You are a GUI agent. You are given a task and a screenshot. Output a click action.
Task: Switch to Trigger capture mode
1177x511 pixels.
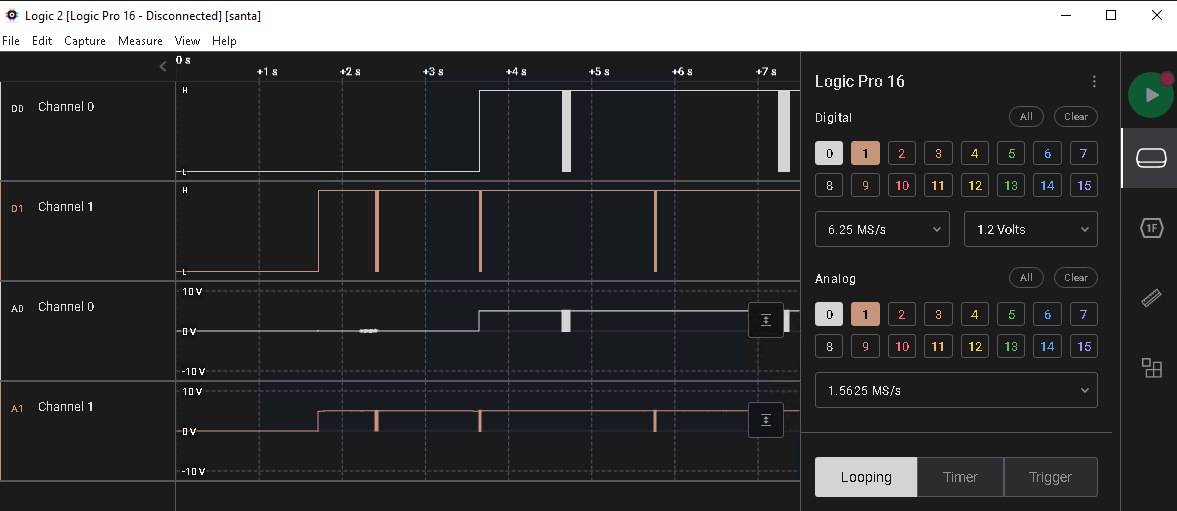click(x=1050, y=477)
